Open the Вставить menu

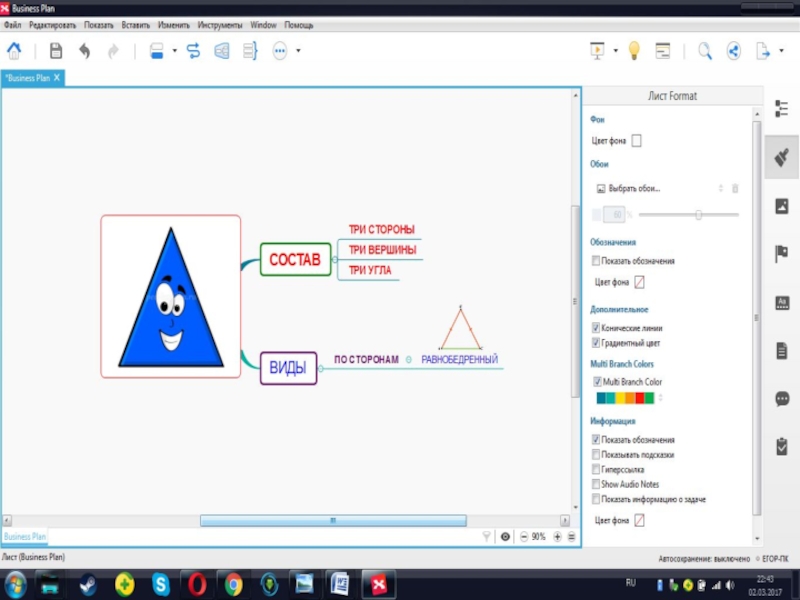[x=135, y=24]
